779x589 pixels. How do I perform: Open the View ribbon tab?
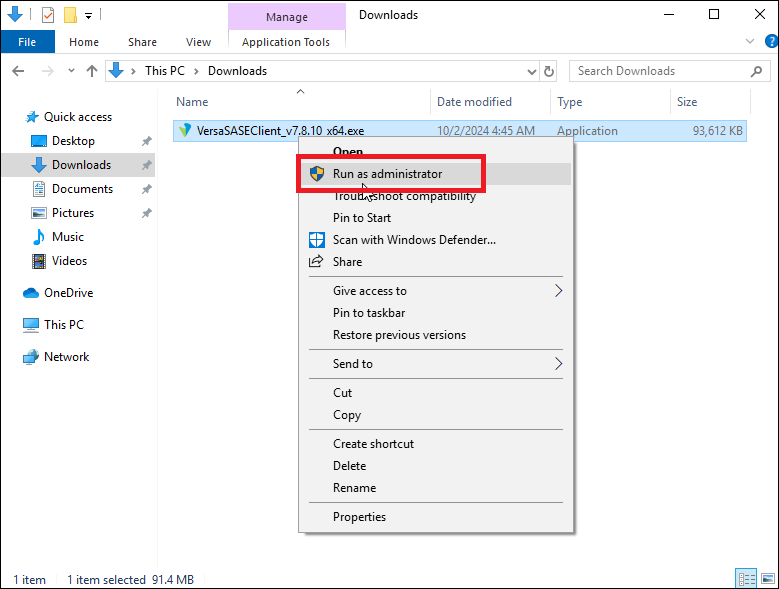pyautogui.click(x=198, y=42)
